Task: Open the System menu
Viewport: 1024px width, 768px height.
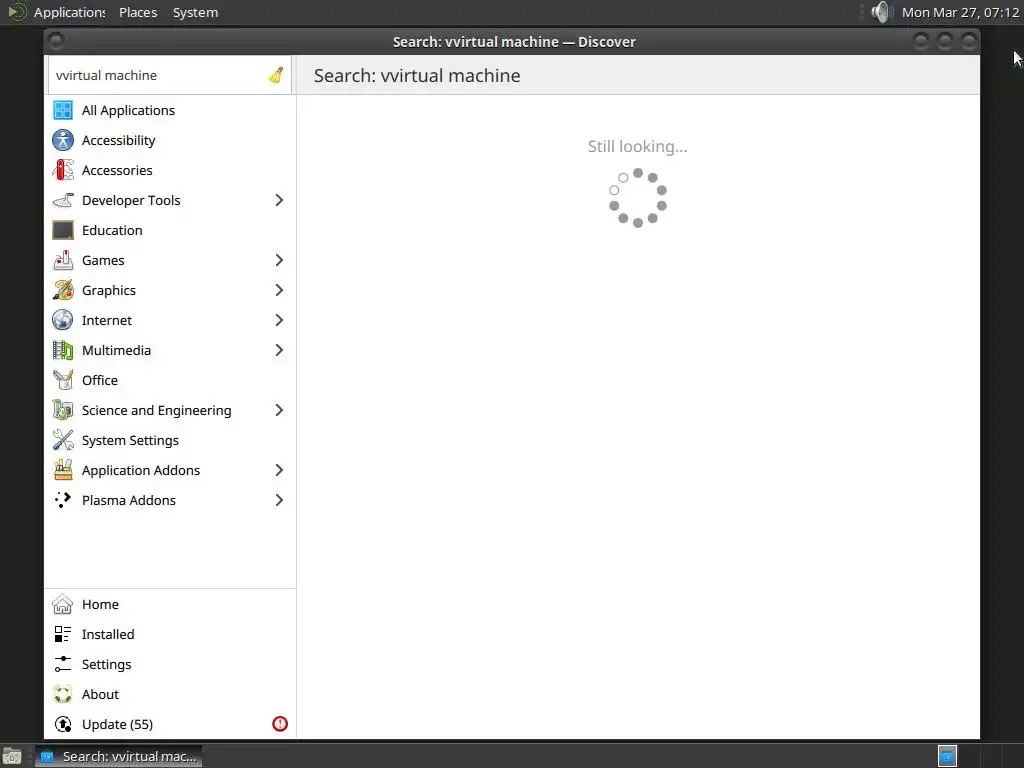Action: [x=195, y=12]
